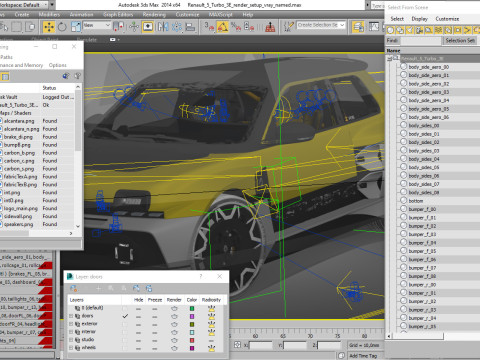Expand the interior layer node
The width and height of the screenshot is (480, 360).
pyautogui.click(x=71, y=332)
